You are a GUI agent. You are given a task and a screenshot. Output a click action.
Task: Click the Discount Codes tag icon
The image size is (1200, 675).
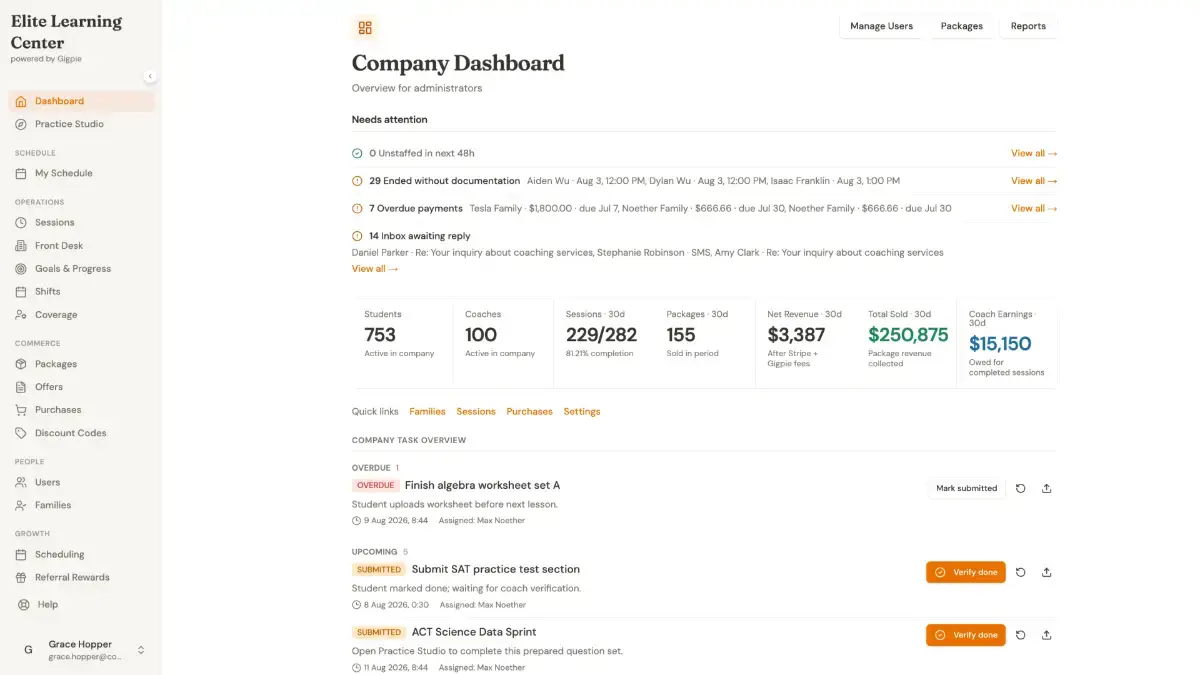pos(21,433)
